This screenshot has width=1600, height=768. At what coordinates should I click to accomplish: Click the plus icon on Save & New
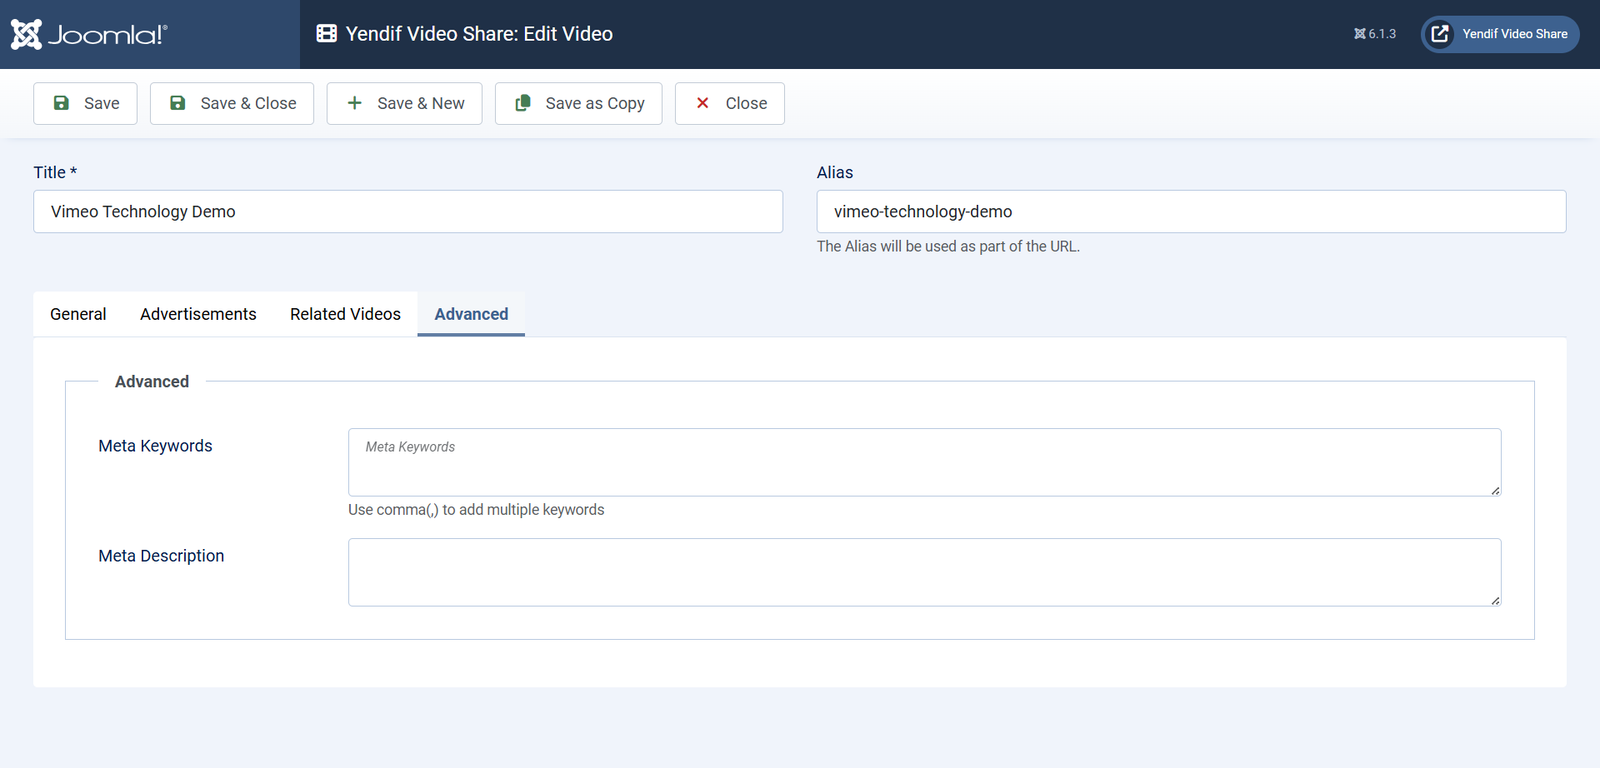point(354,103)
